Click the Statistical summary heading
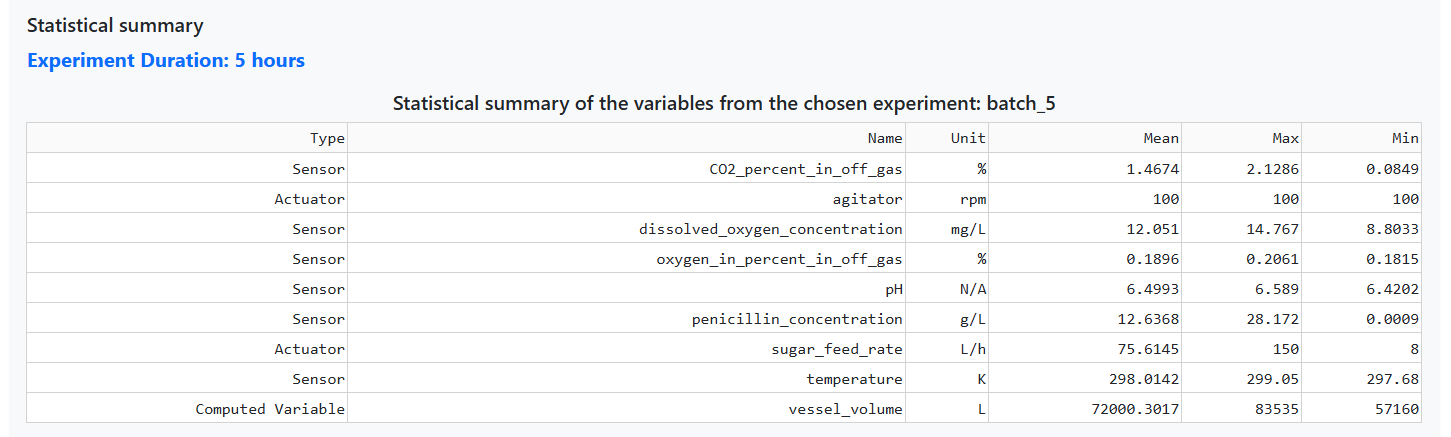1451x437 pixels. point(115,26)
